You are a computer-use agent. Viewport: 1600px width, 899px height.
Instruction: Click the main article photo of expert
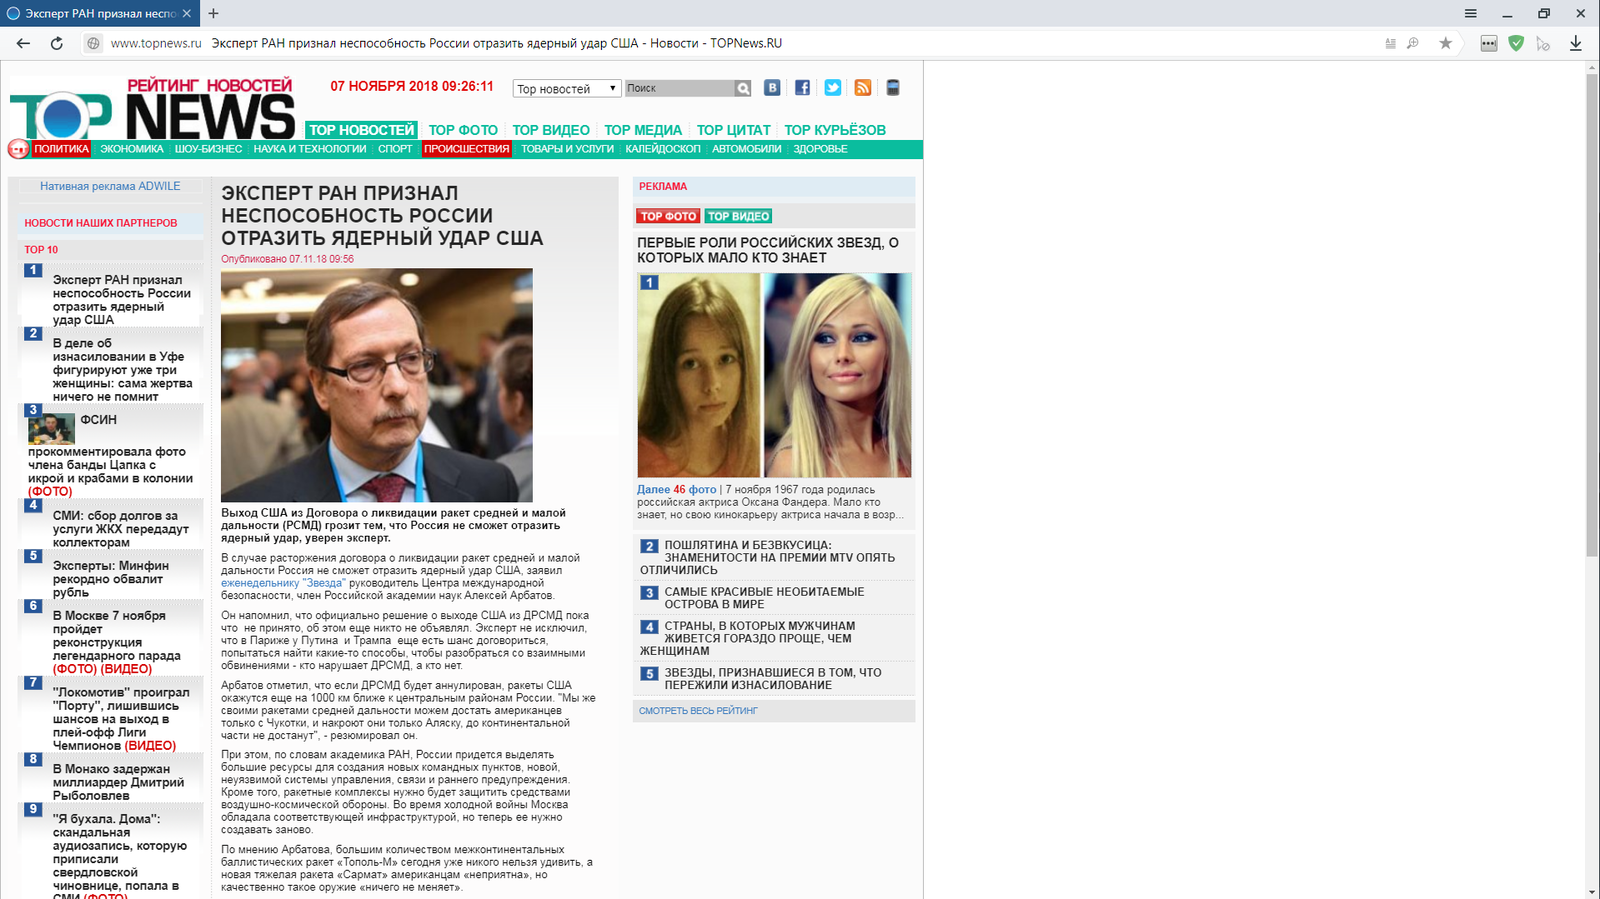[x=377, y=385]
